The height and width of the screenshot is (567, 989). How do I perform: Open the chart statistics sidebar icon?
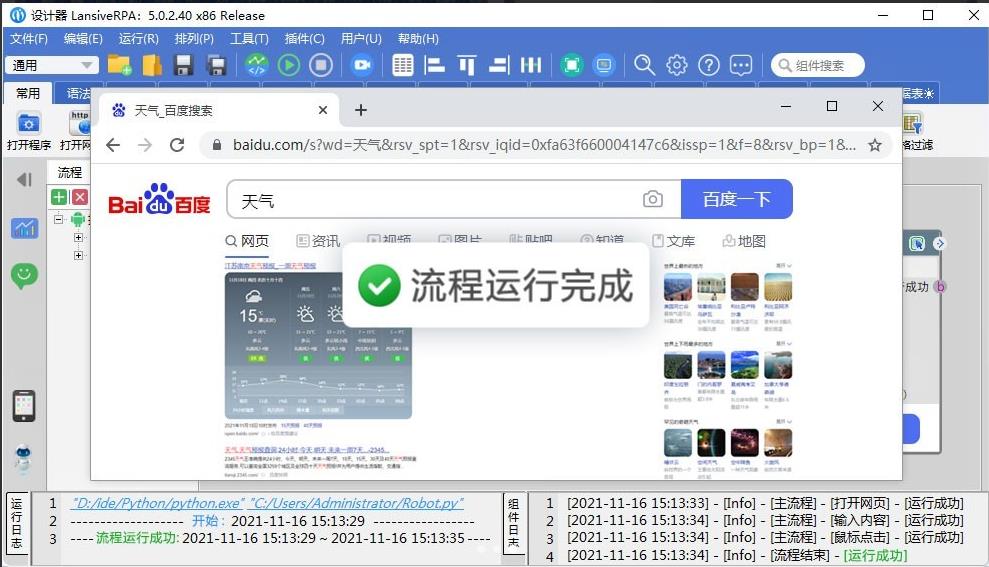click(x=25, y=228)
